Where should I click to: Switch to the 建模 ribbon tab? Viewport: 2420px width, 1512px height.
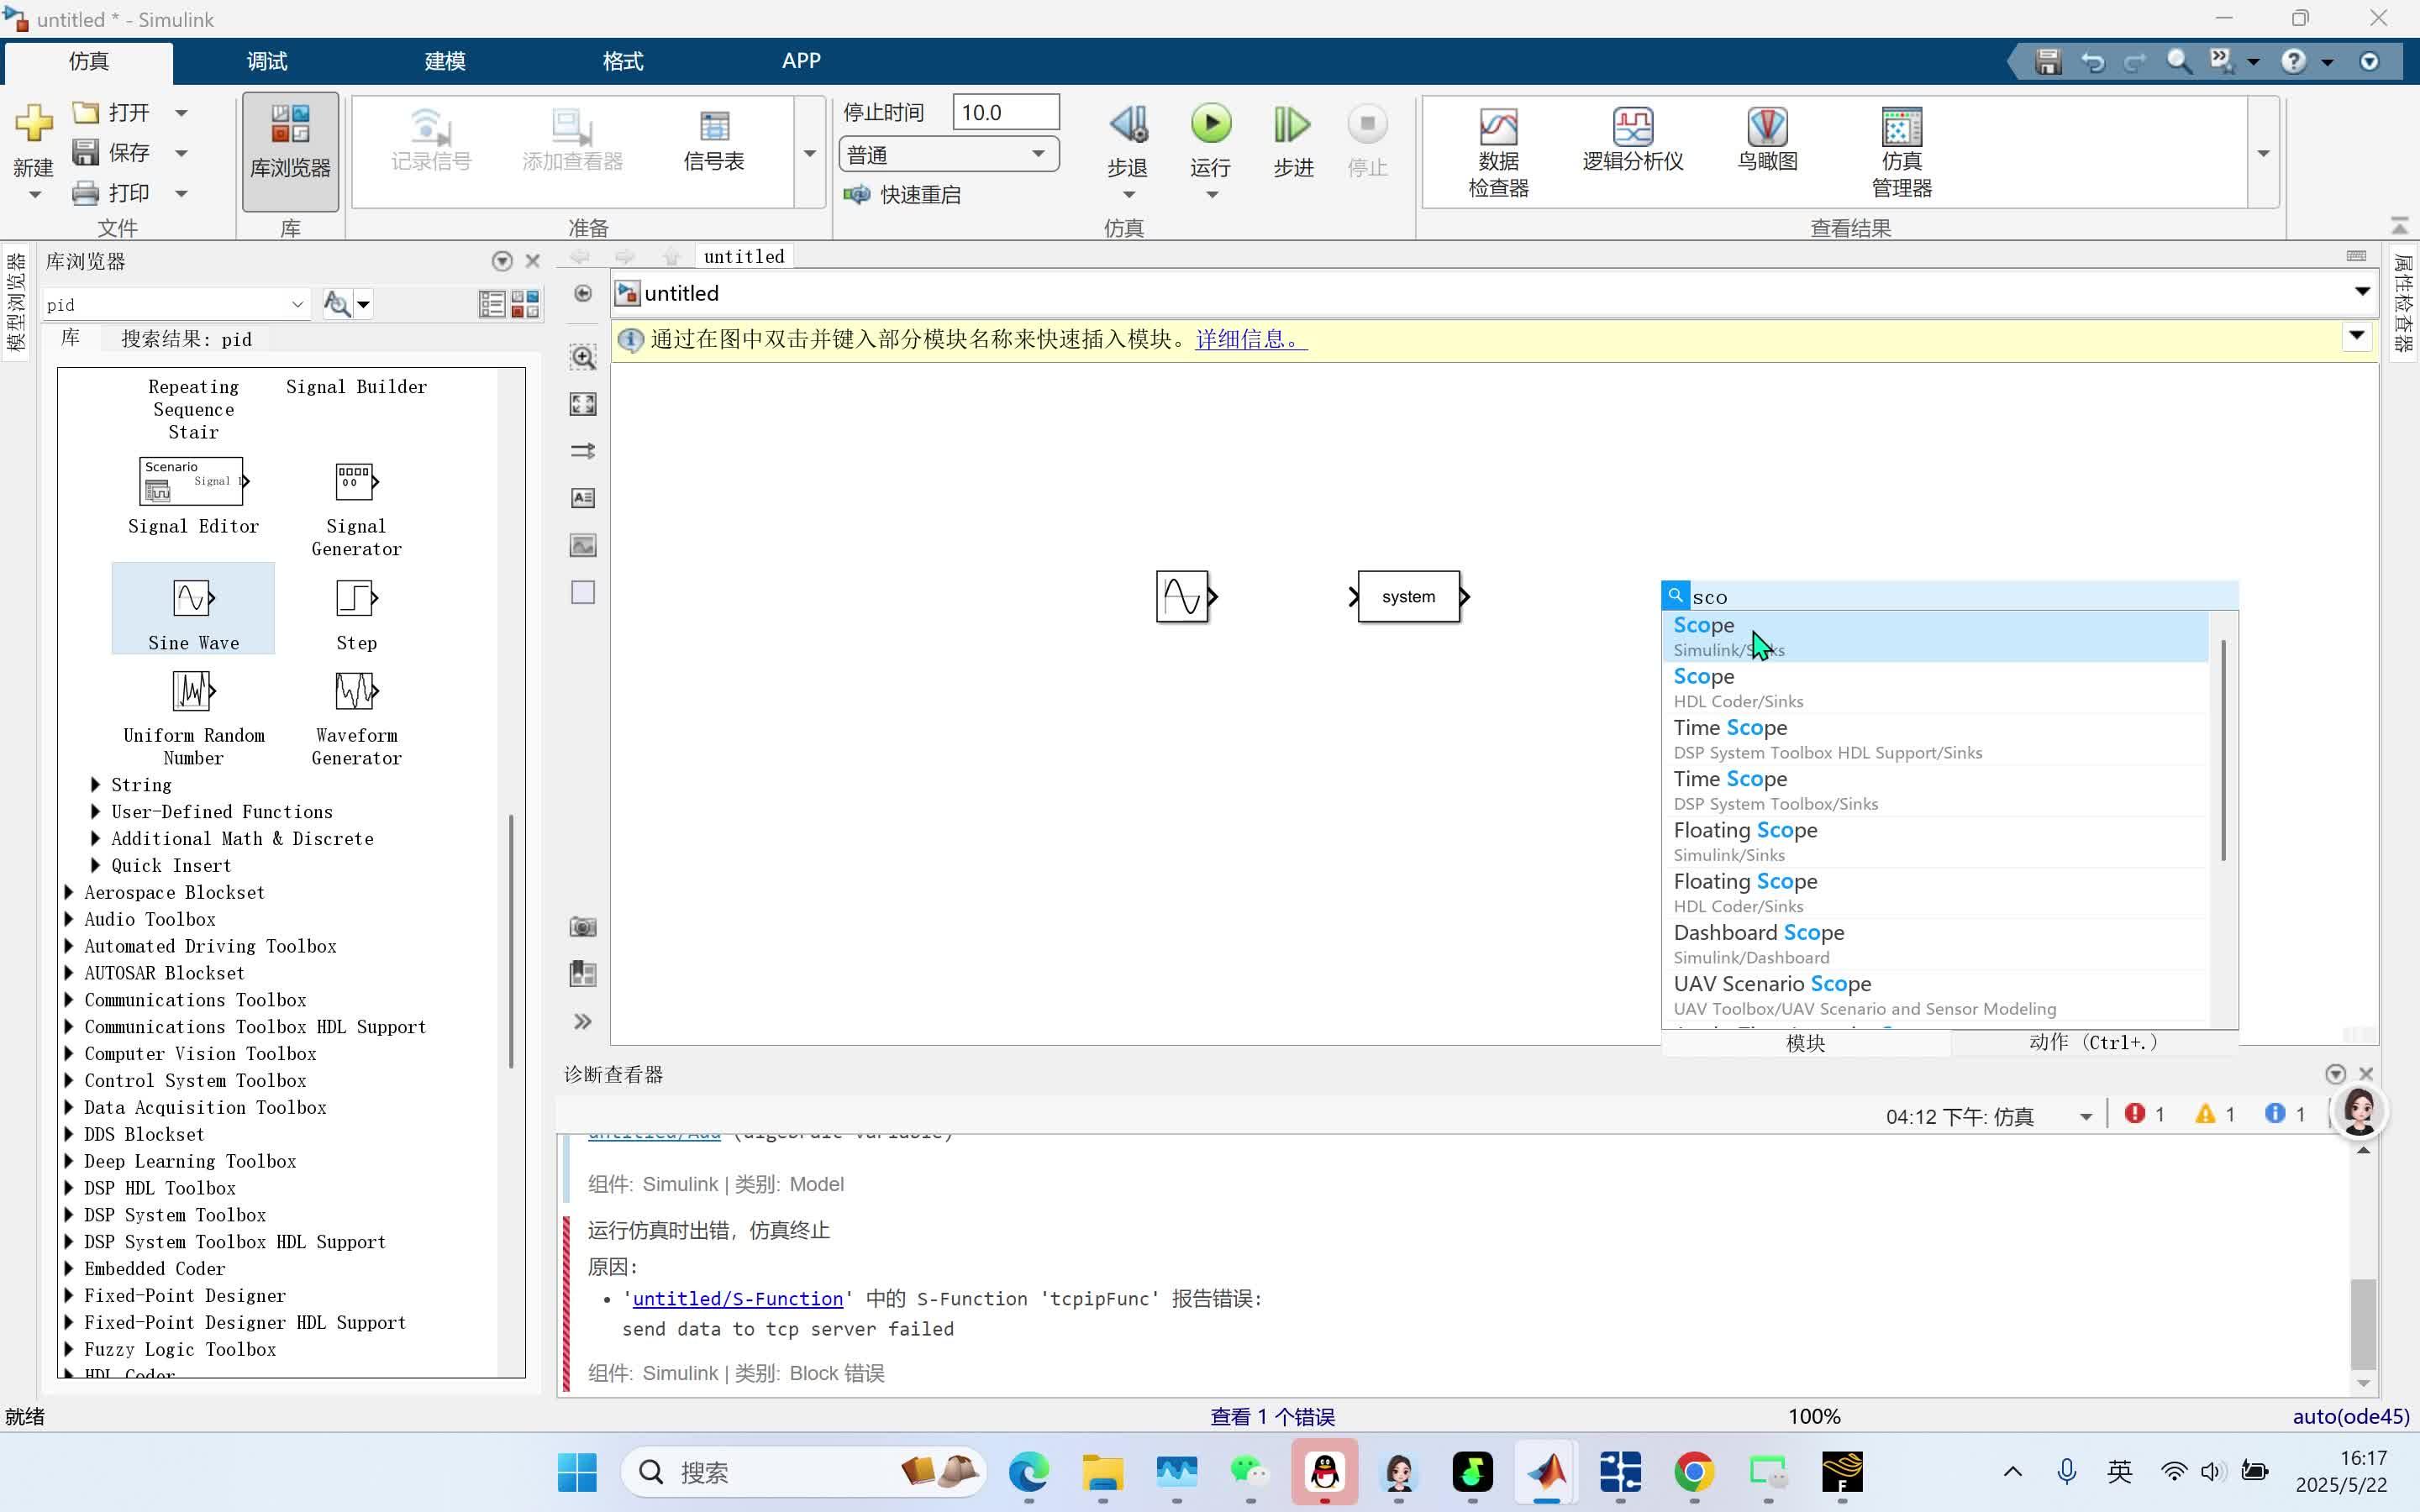click(445, 61)
